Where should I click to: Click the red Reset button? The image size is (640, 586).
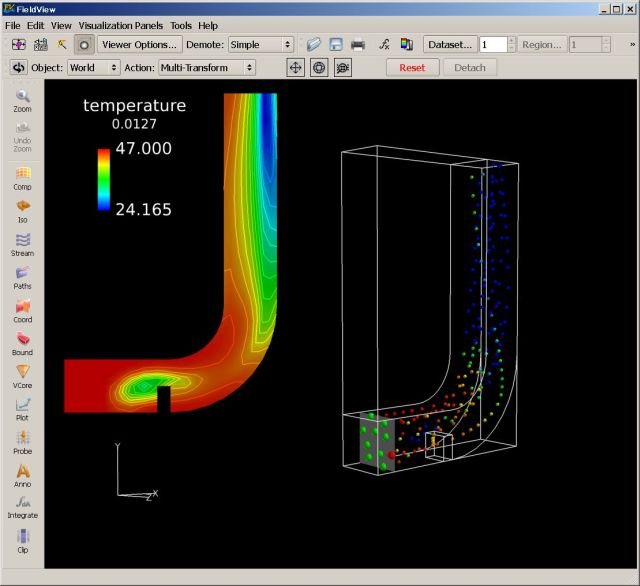[412, 67]
